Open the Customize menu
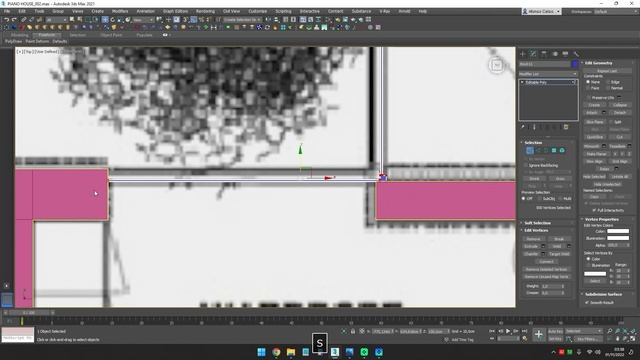Viewport: 640px width, 360px height. 258,11
